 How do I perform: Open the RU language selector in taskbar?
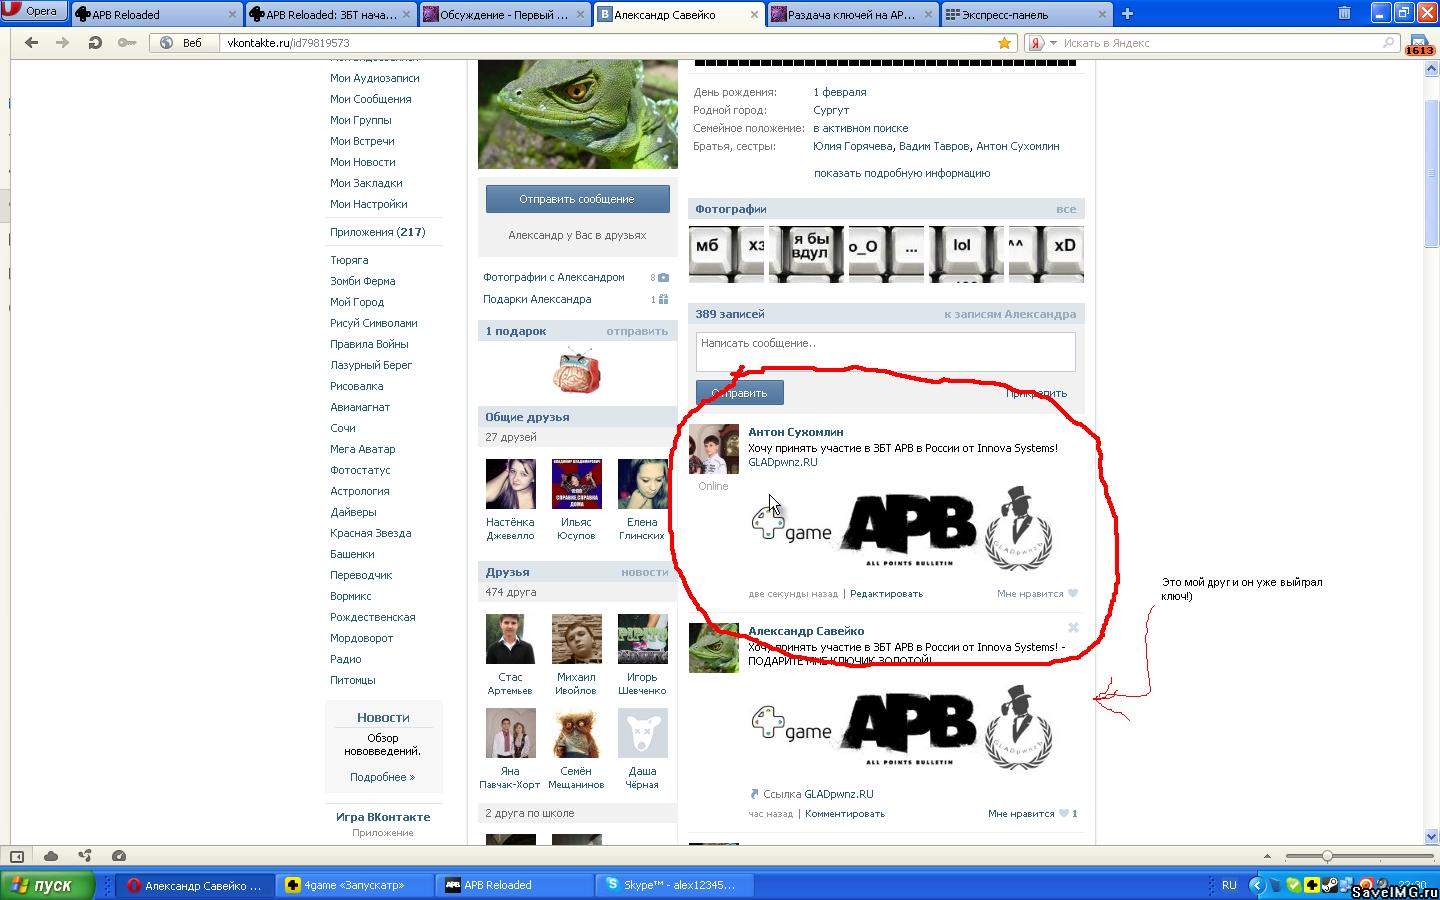click(1229, 885)
